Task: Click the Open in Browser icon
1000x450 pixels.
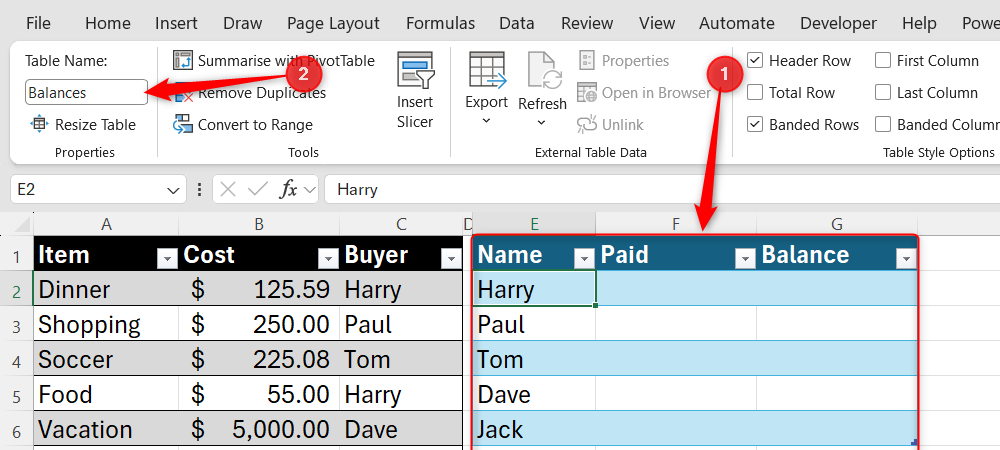Action: point(587,92)
